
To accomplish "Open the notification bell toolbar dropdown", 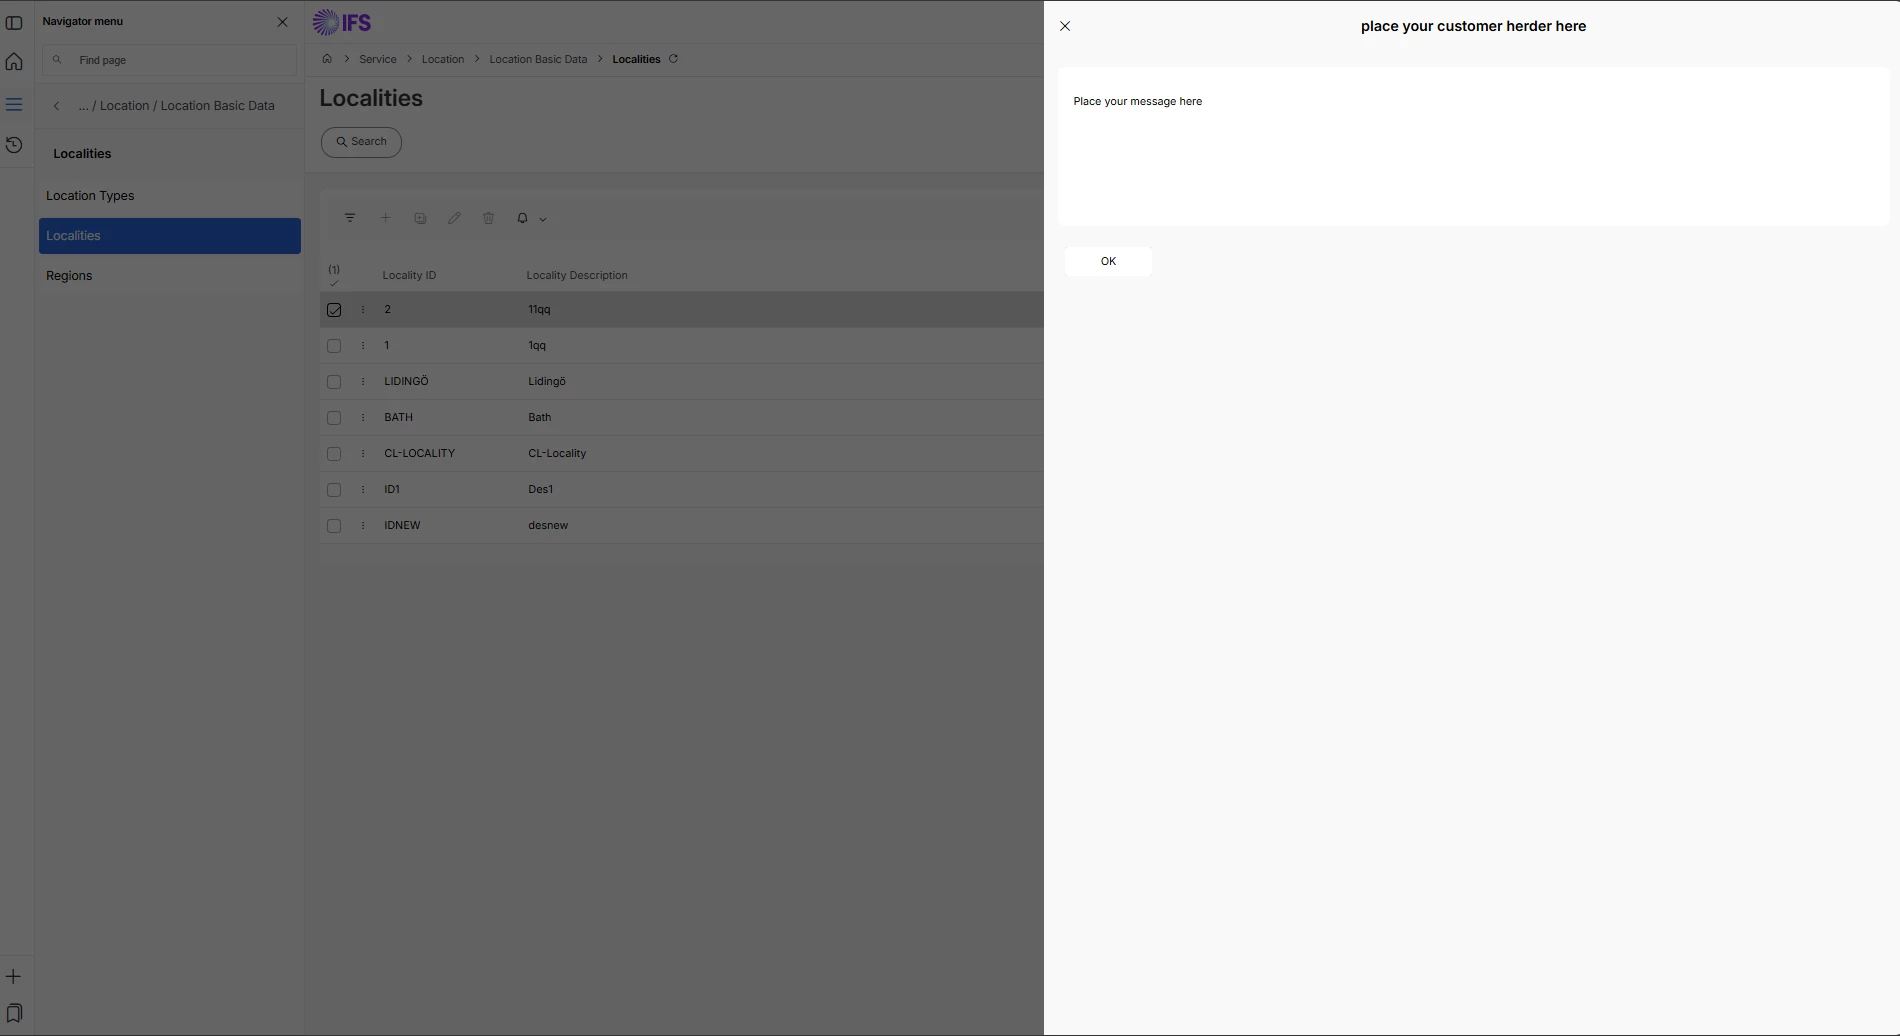I will [x=531, y=218].
